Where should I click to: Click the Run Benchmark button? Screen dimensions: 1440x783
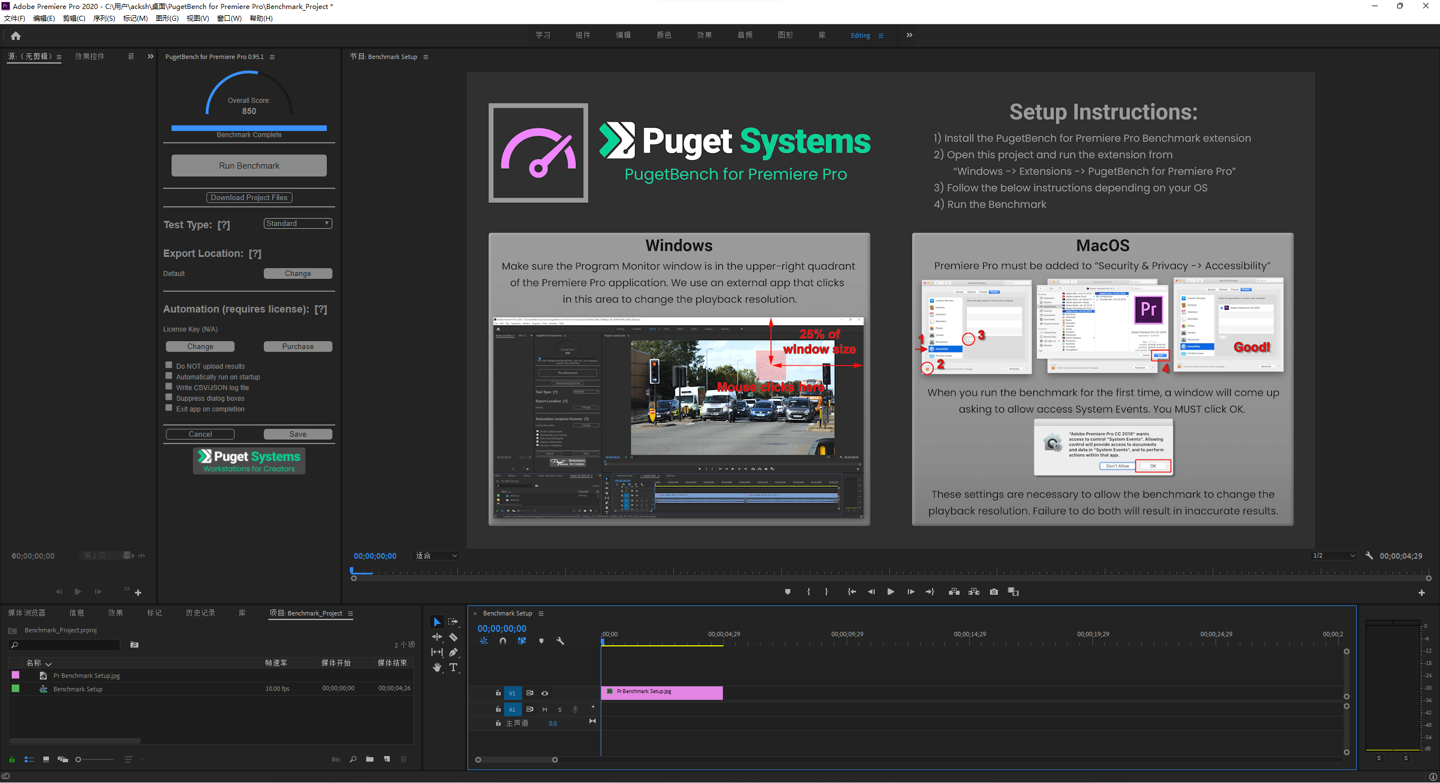pyautogui.click(x=249, y=165)
